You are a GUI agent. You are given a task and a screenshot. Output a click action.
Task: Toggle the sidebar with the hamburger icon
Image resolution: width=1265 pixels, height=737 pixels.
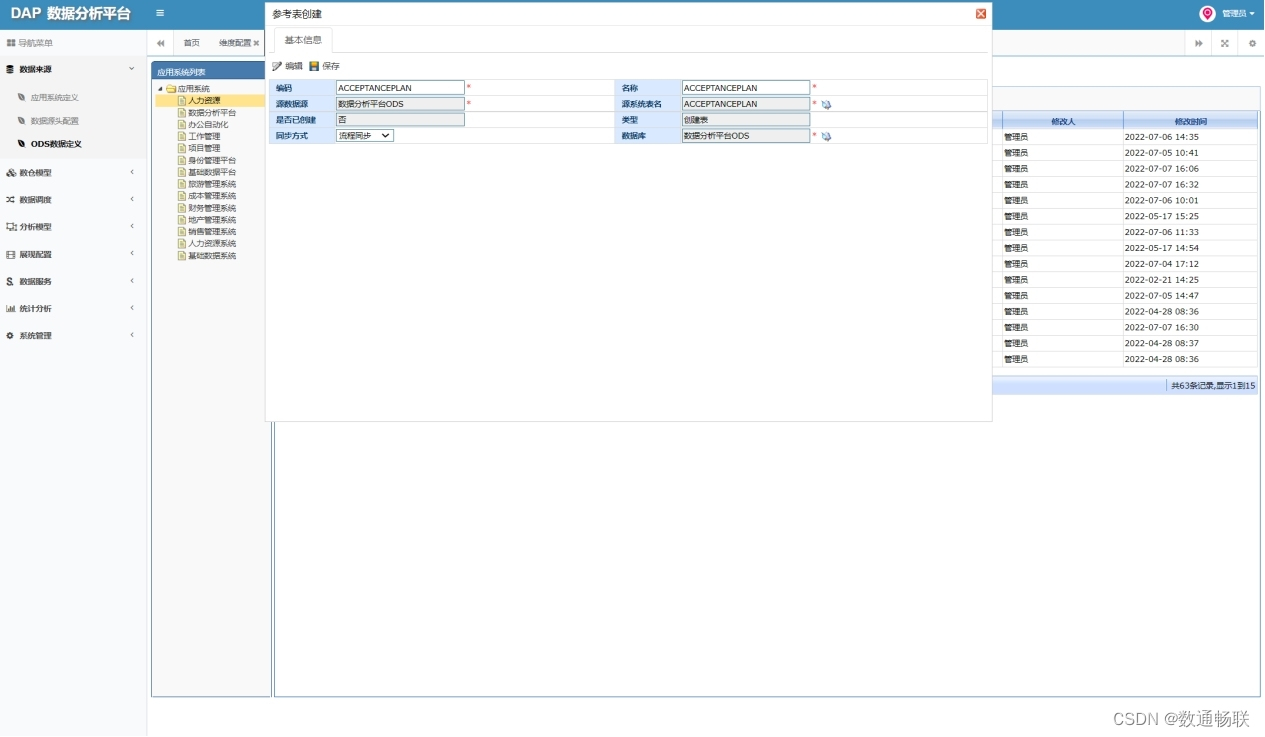pos(160,13)
